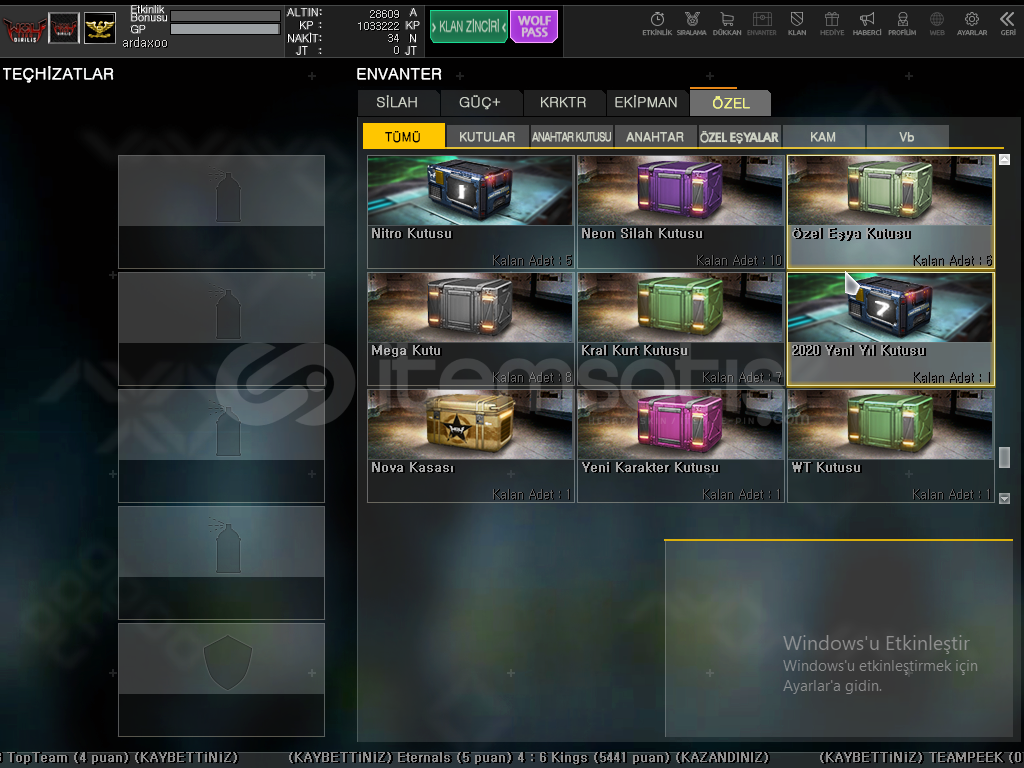Click the KP value 1033222

(378, 26)
